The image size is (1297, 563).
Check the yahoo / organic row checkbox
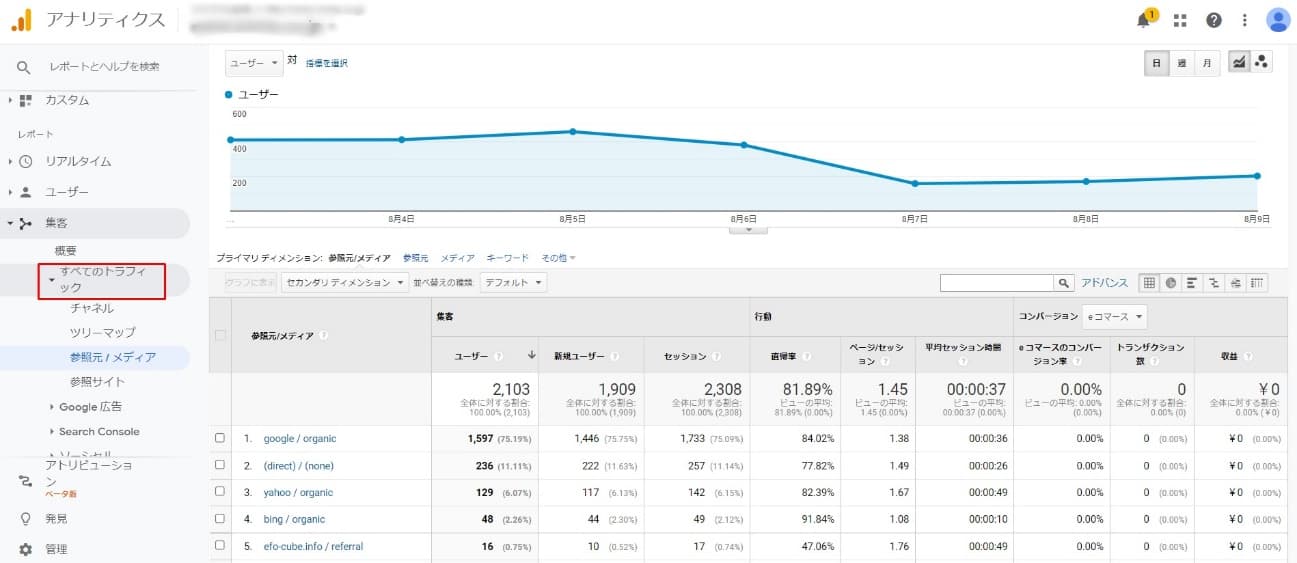(220, 492)
